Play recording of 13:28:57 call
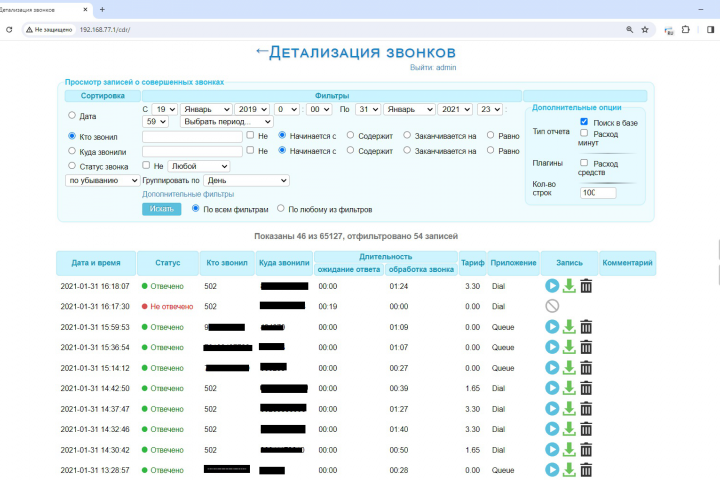Viewport: 720px width, 480px height. click(552, 469)
